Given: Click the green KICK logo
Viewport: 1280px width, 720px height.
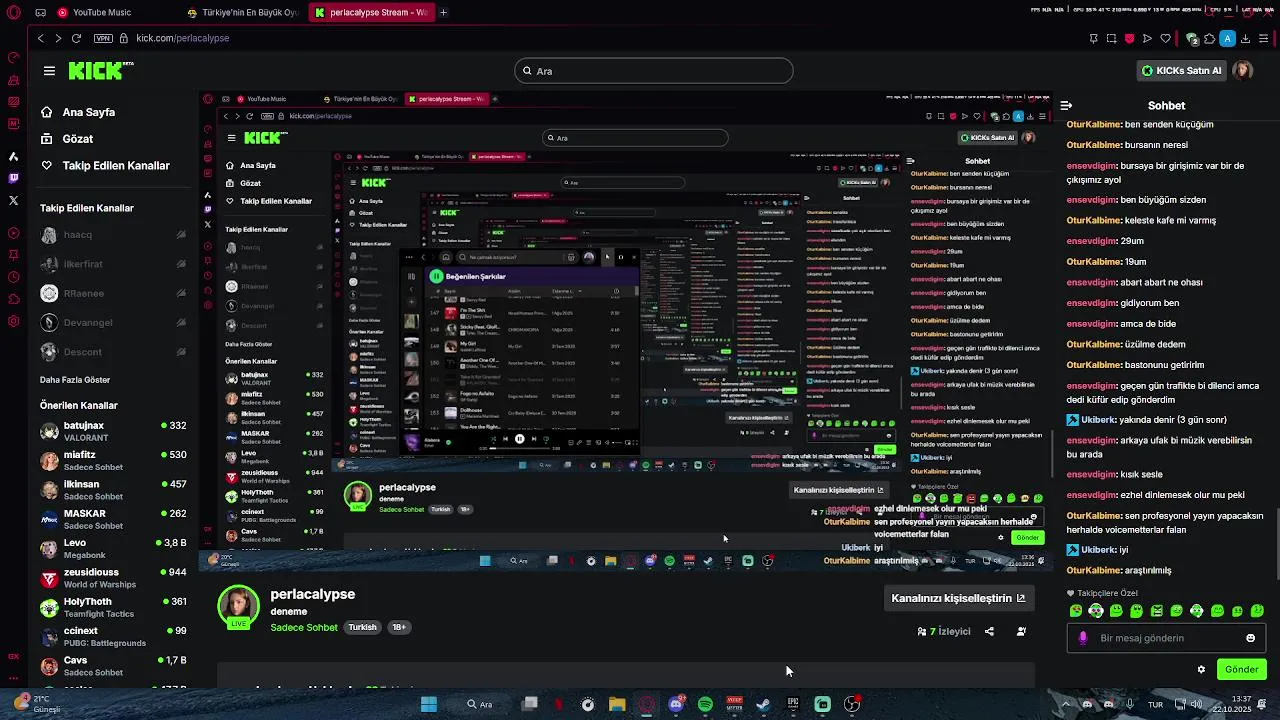Looking at the screenshot, I should tap(101, 71).
